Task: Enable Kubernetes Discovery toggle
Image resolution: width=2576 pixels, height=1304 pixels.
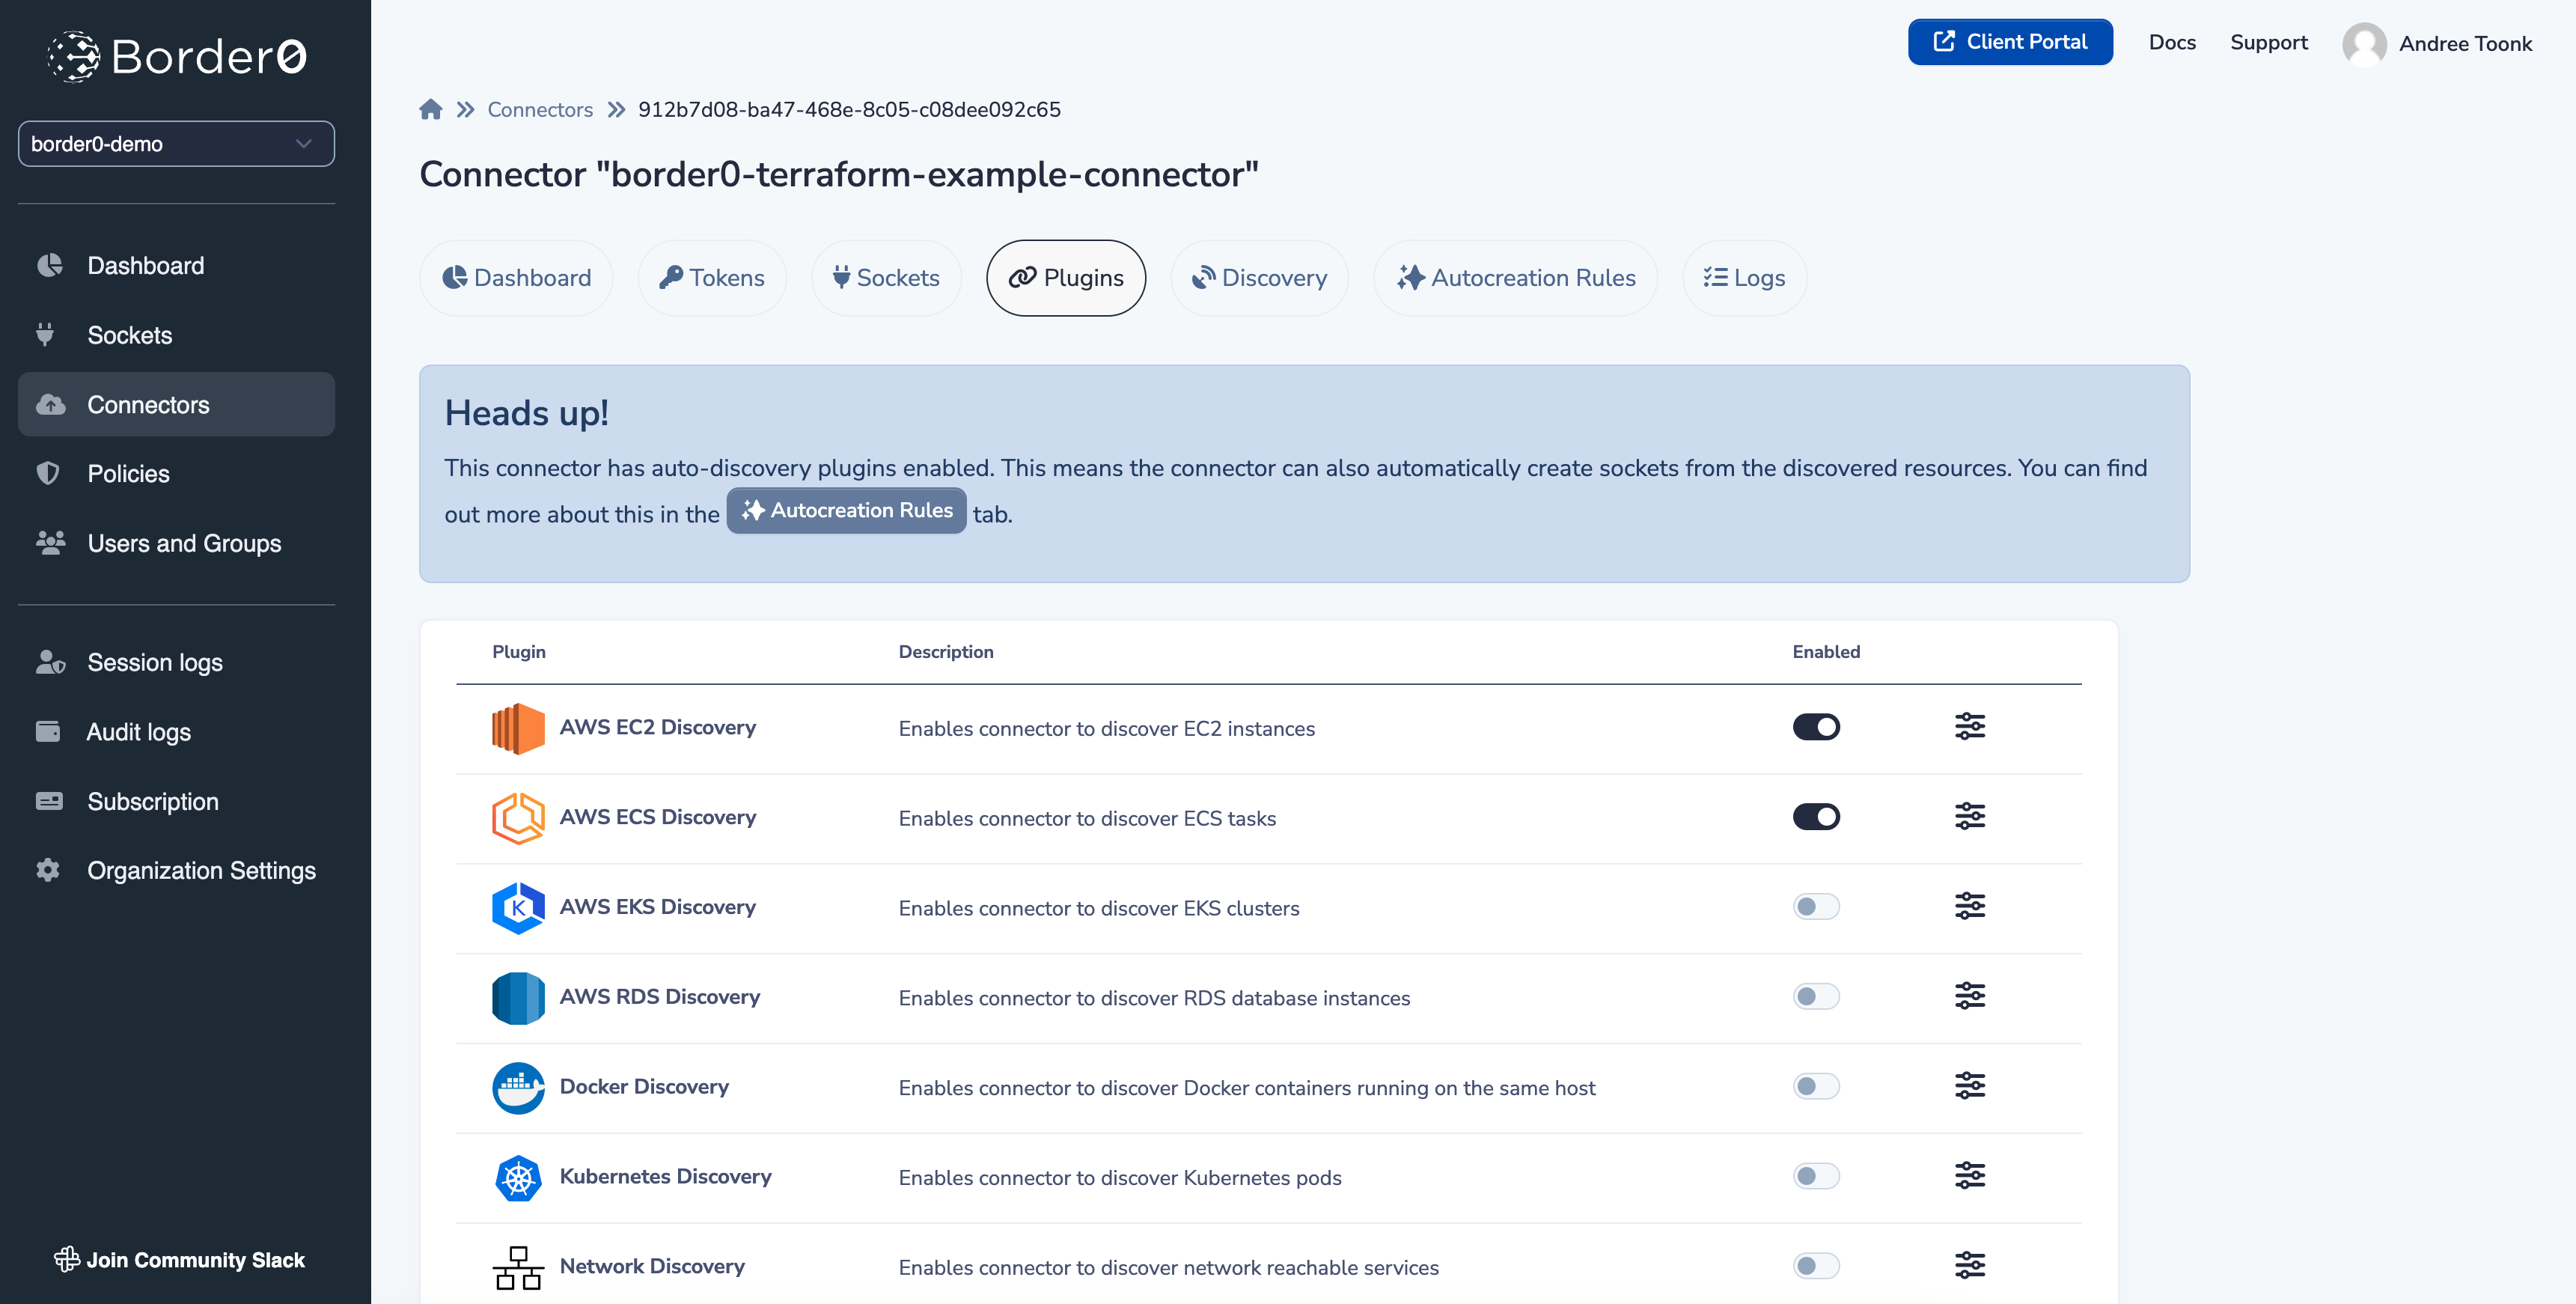Action: (x=1816, y=1176)
